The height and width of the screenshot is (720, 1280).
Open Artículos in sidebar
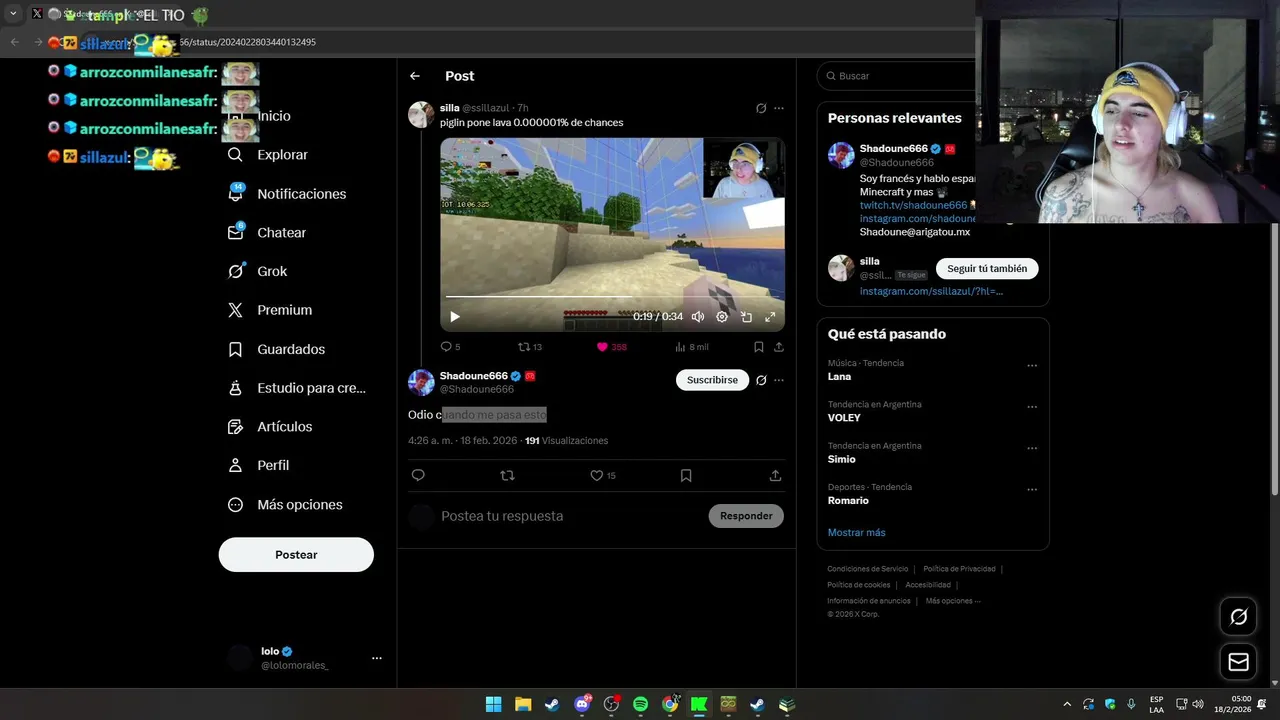tap(270, 426)
